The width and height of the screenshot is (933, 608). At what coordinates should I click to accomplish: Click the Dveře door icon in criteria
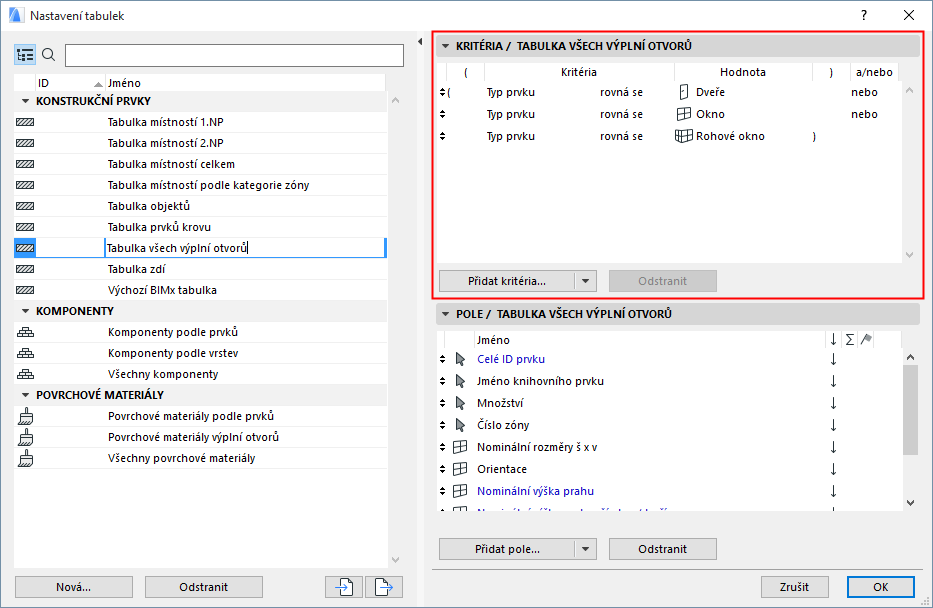(684, 92)
